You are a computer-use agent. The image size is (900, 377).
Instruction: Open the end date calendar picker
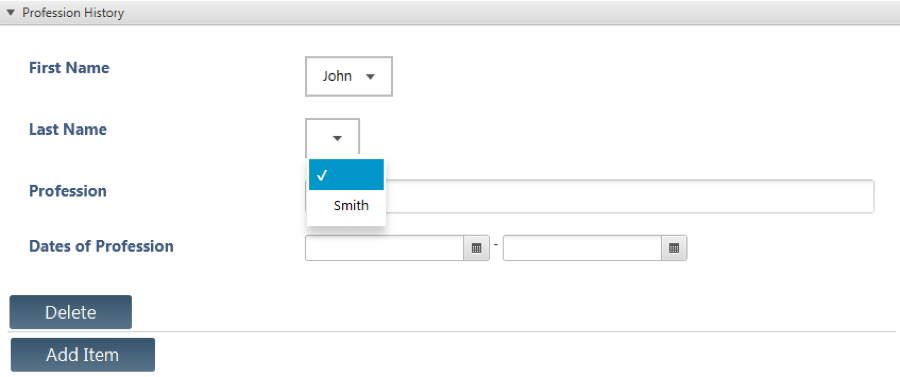[674, 248]
